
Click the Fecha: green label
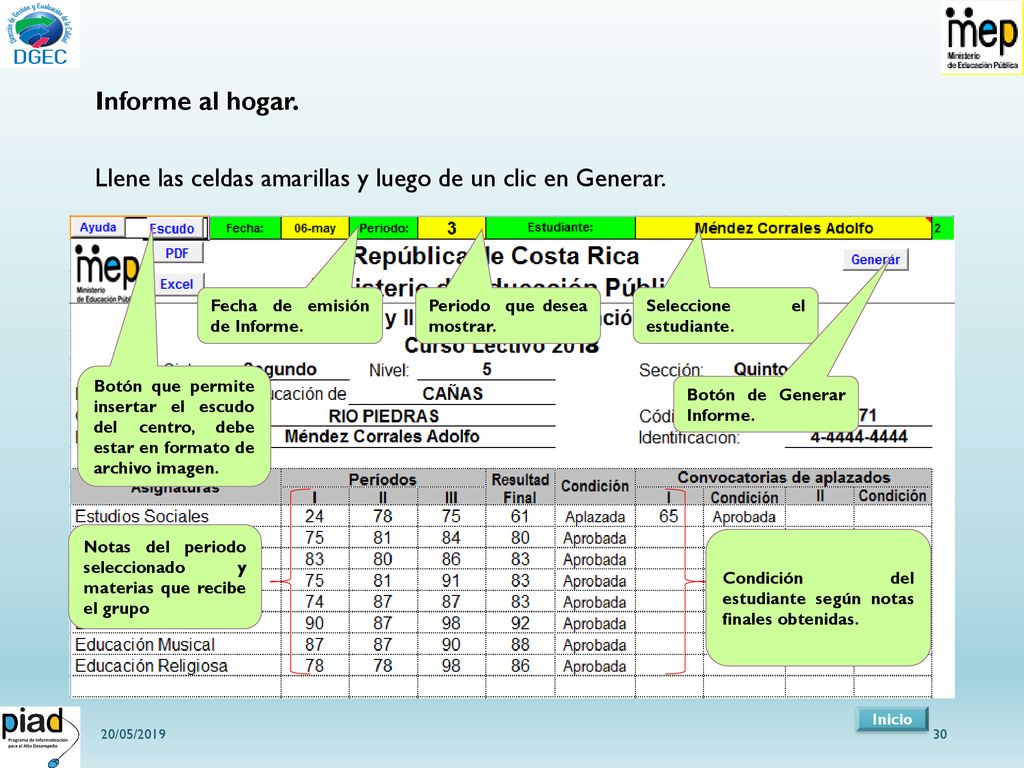(x=245, y=228)
